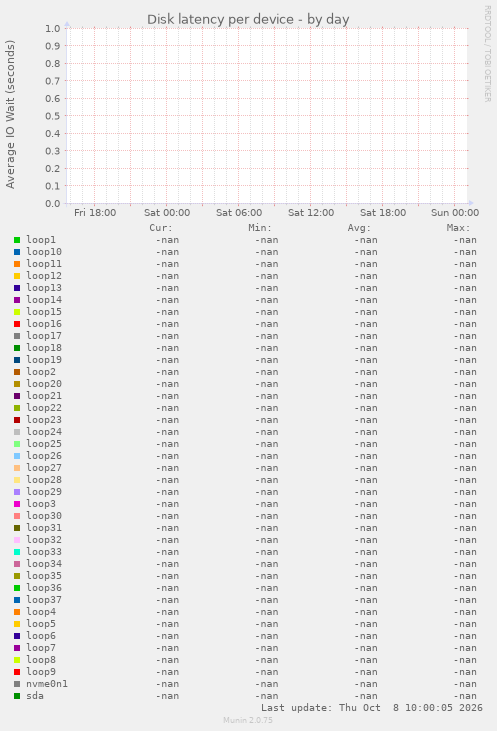The image size is (497, 731).
Task: Click the empty latency graph plot area
Action: [x=267, y=116]
